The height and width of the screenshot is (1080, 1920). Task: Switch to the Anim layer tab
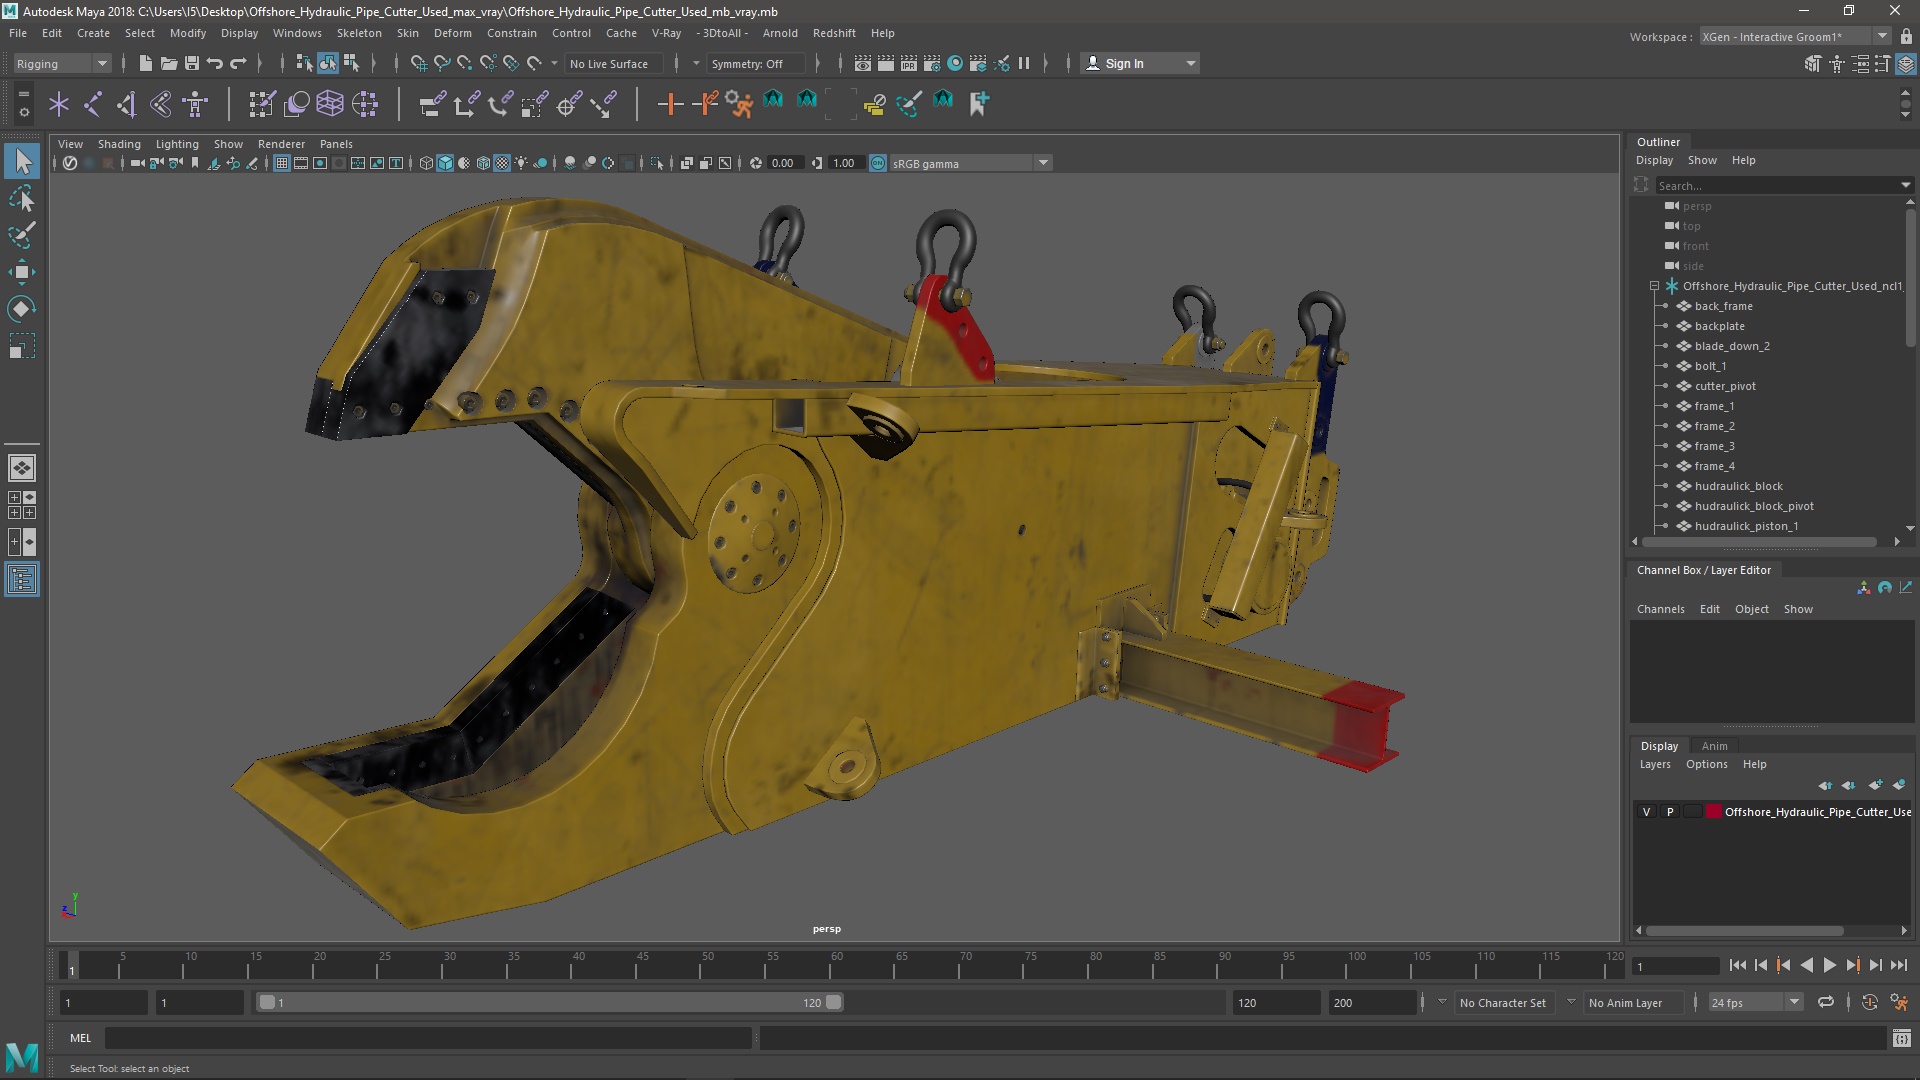1714,746
